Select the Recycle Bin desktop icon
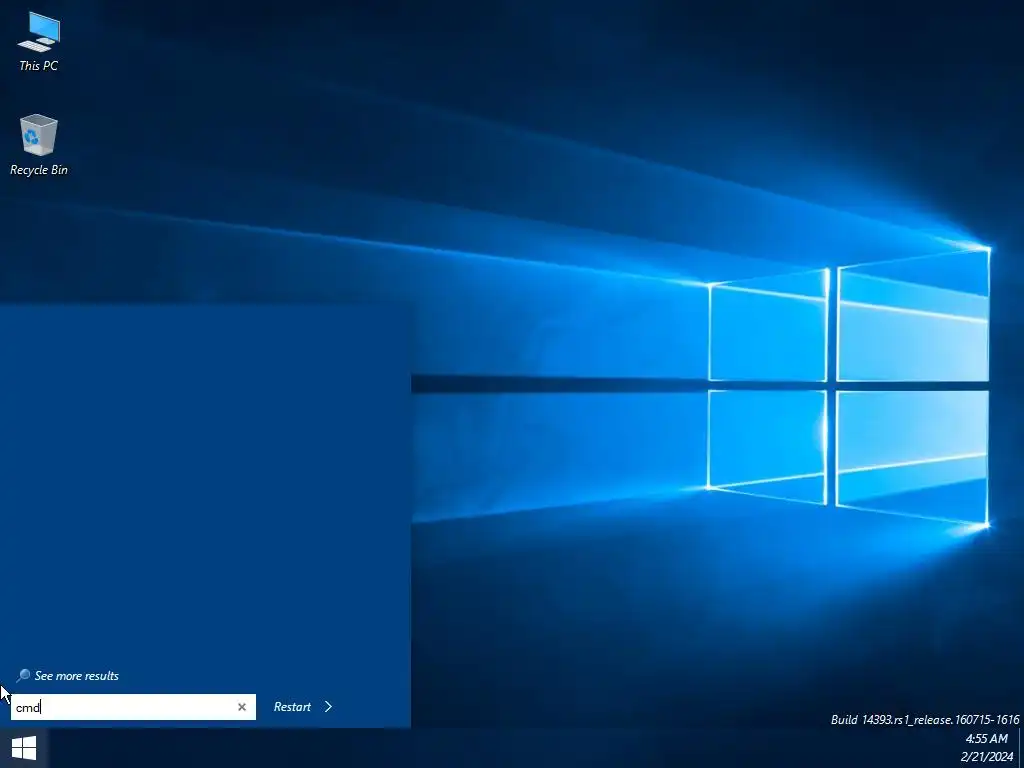Image resolution: width=1024 pixels, height=768 pixels. point(39,145)
